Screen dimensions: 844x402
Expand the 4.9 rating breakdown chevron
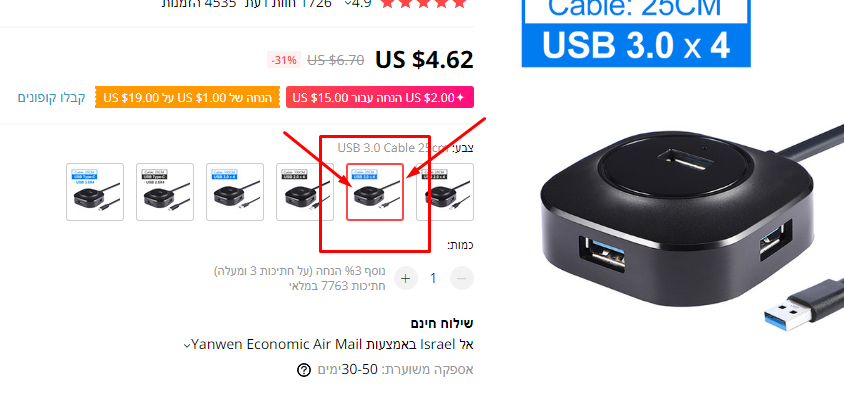click(348, 4)
